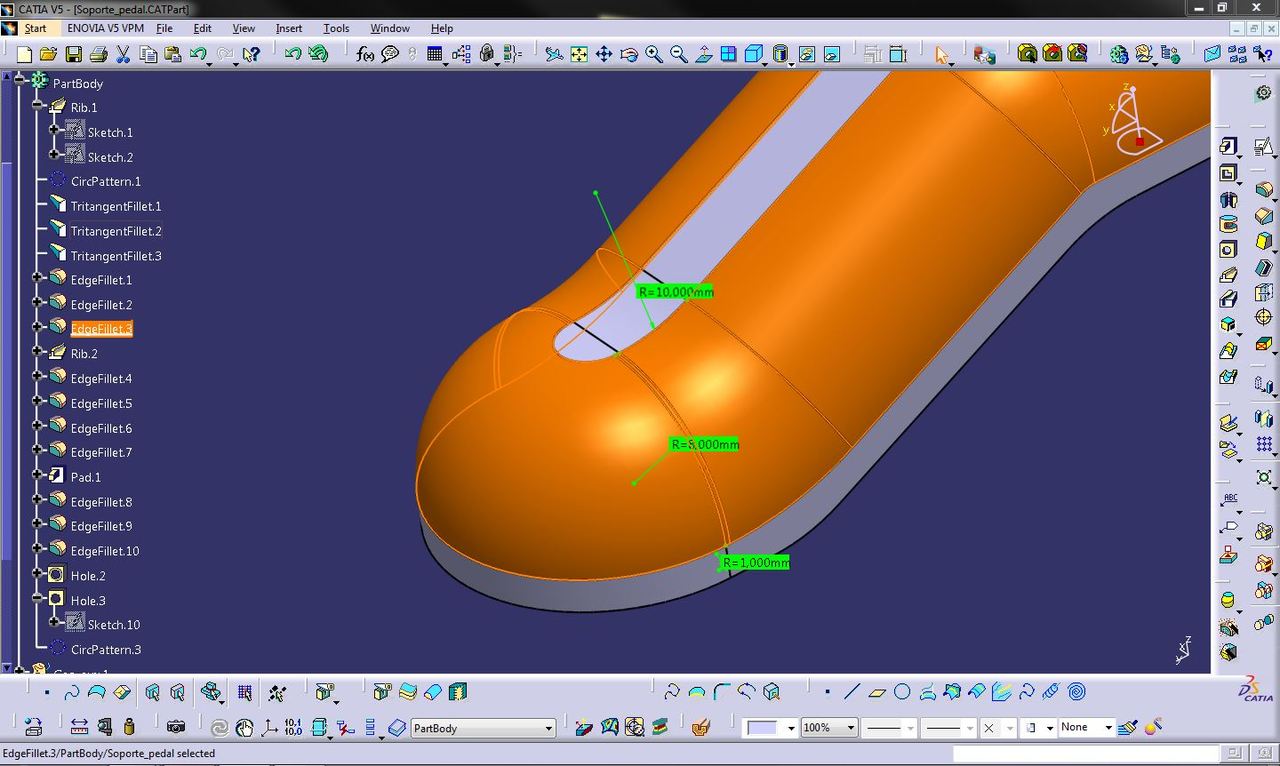Expand the Hole.2 tree node

(x=38, y=573)
